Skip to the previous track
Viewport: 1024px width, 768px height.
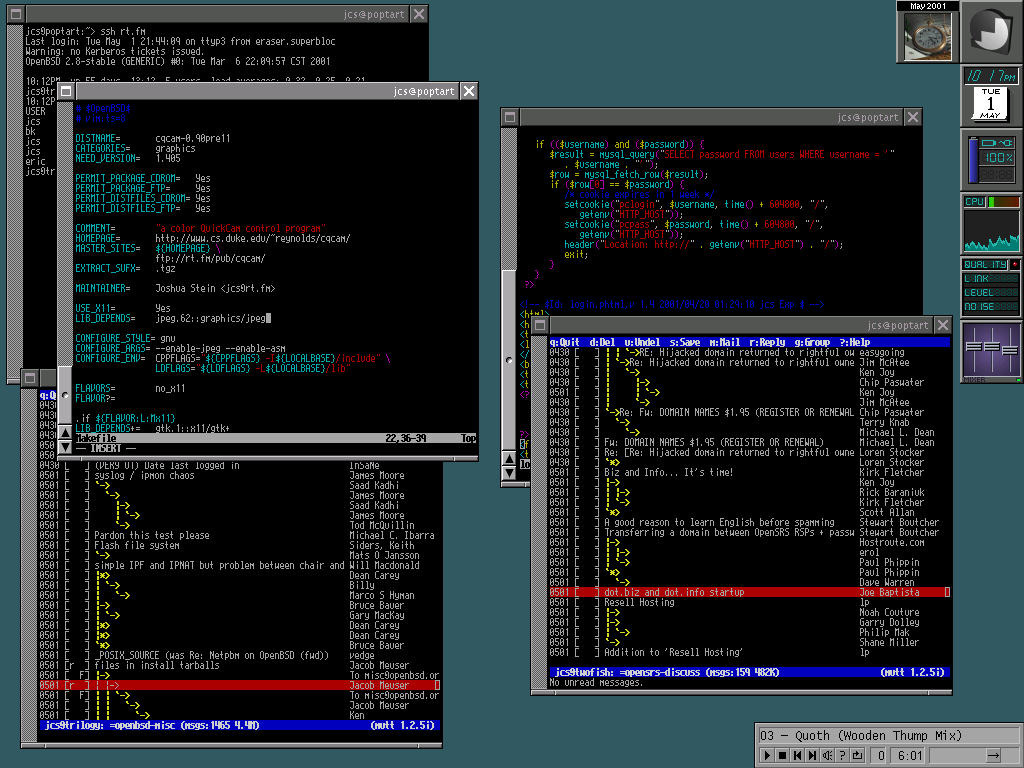797,755
